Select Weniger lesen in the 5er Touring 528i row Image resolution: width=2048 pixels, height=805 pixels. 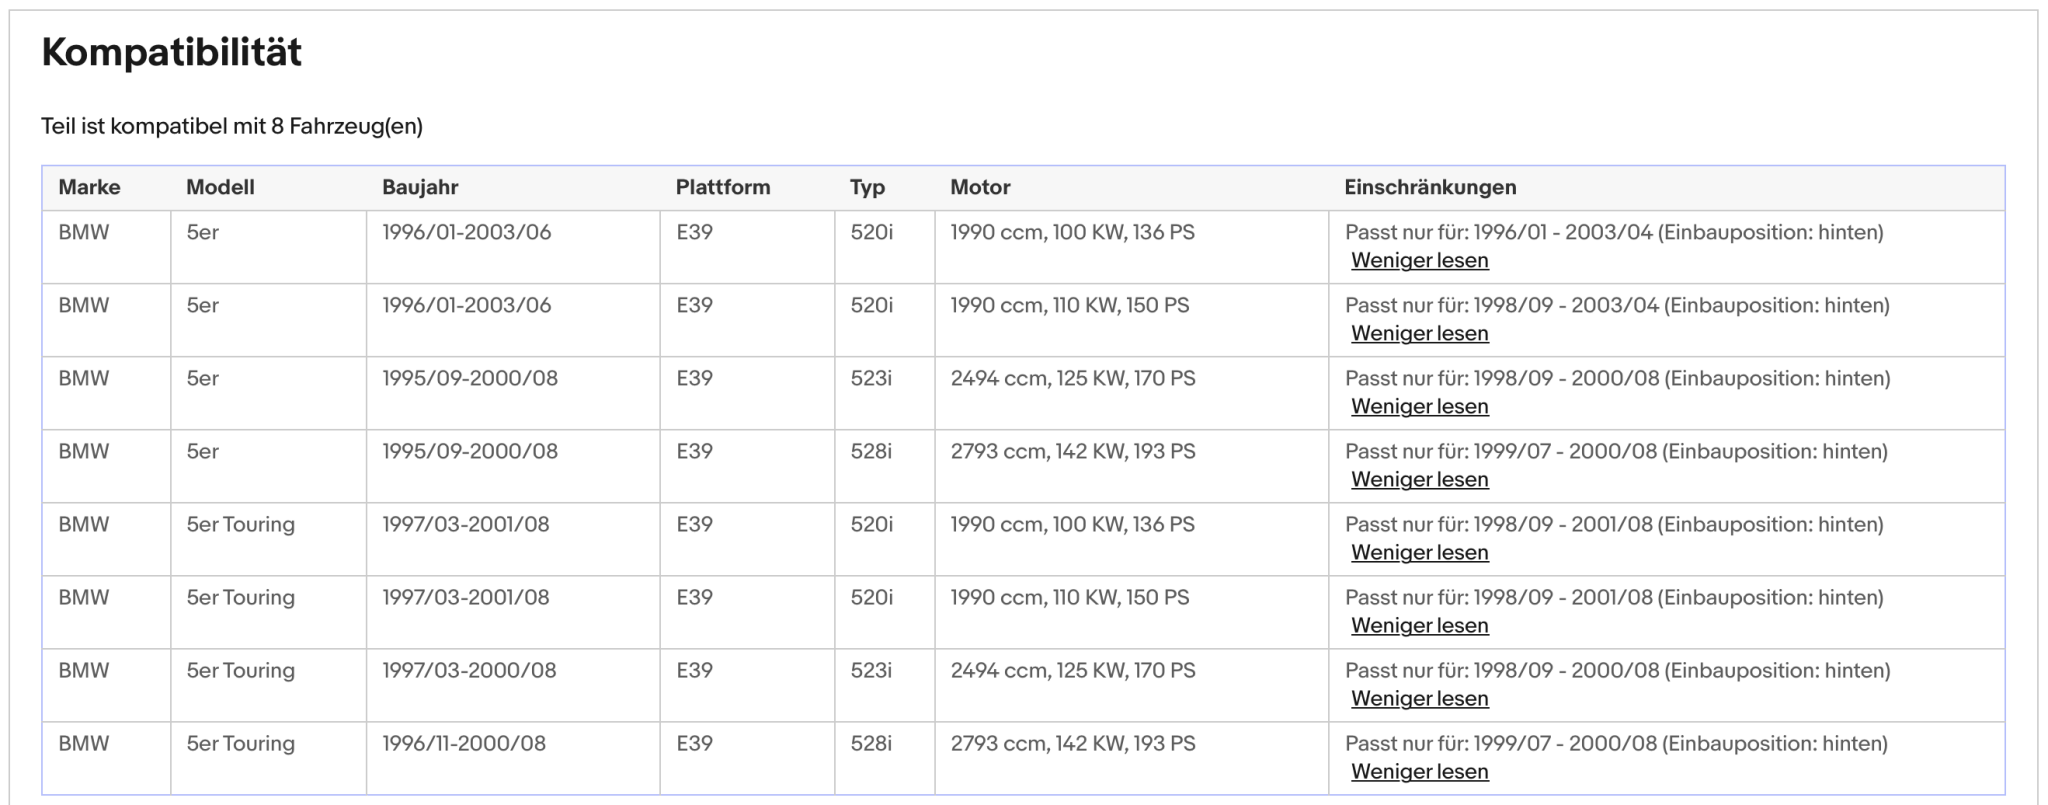1419,772
